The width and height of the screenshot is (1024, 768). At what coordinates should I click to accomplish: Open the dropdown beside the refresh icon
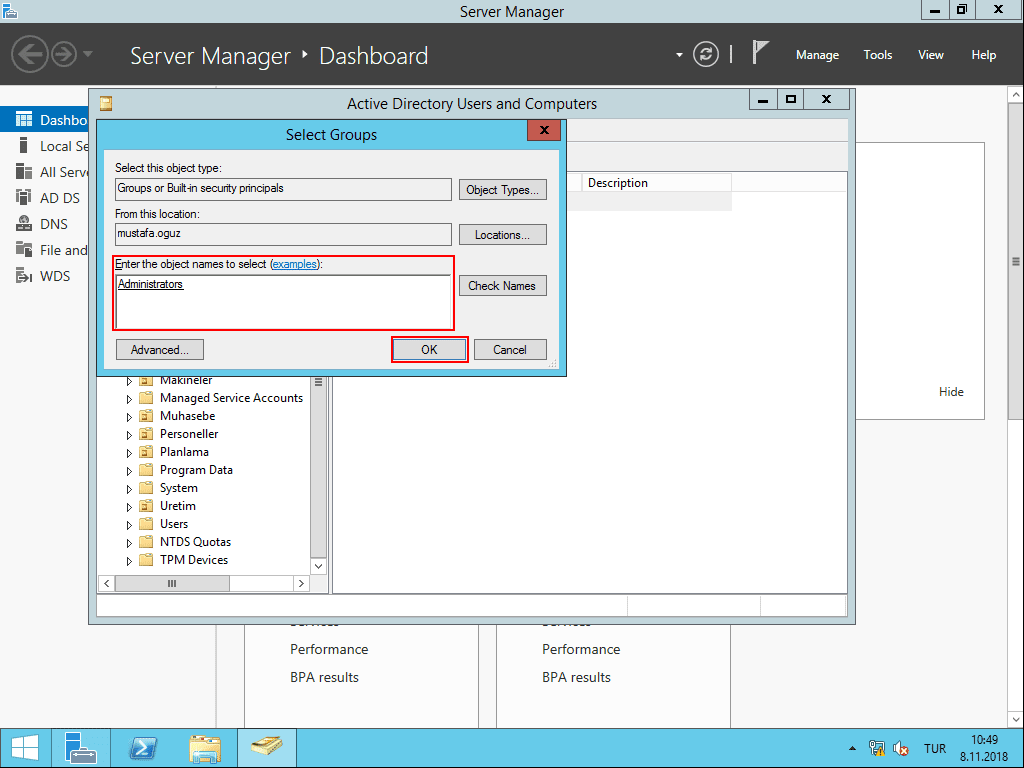coord(679,55)
